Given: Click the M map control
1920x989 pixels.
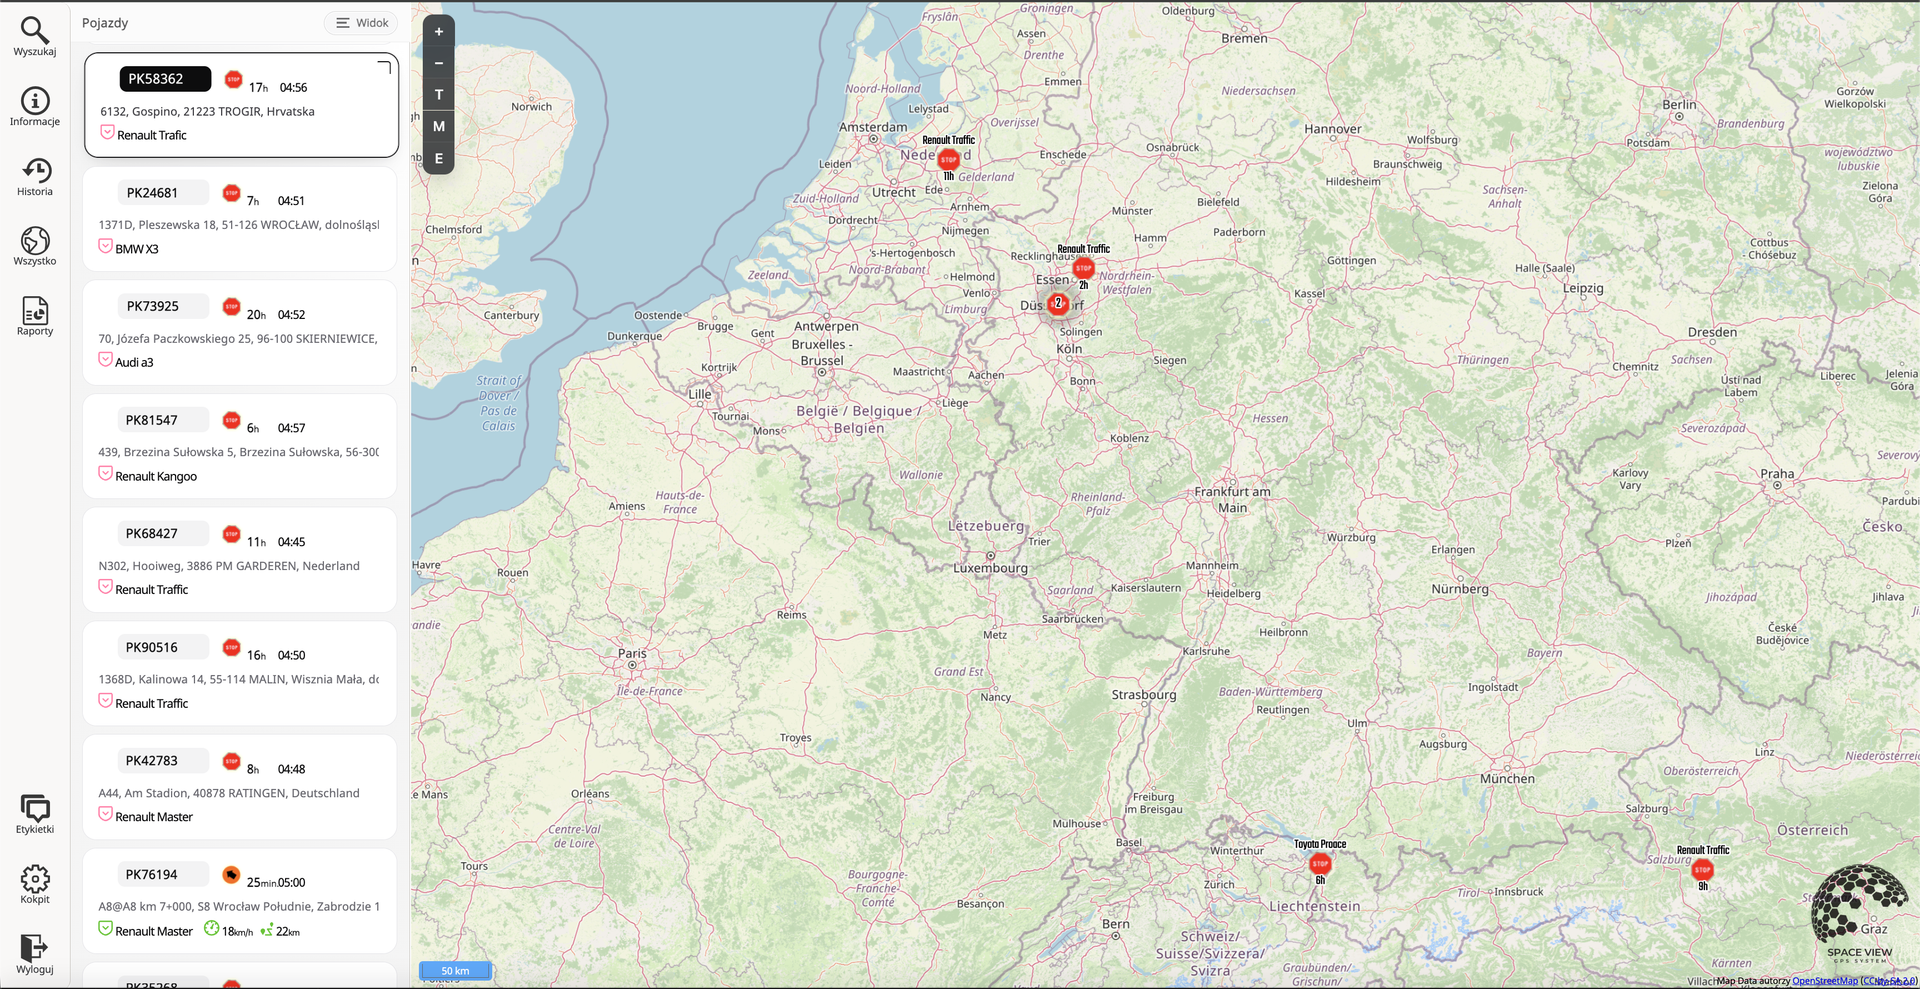Looking at the screenshot, I should tap(439, 127).
